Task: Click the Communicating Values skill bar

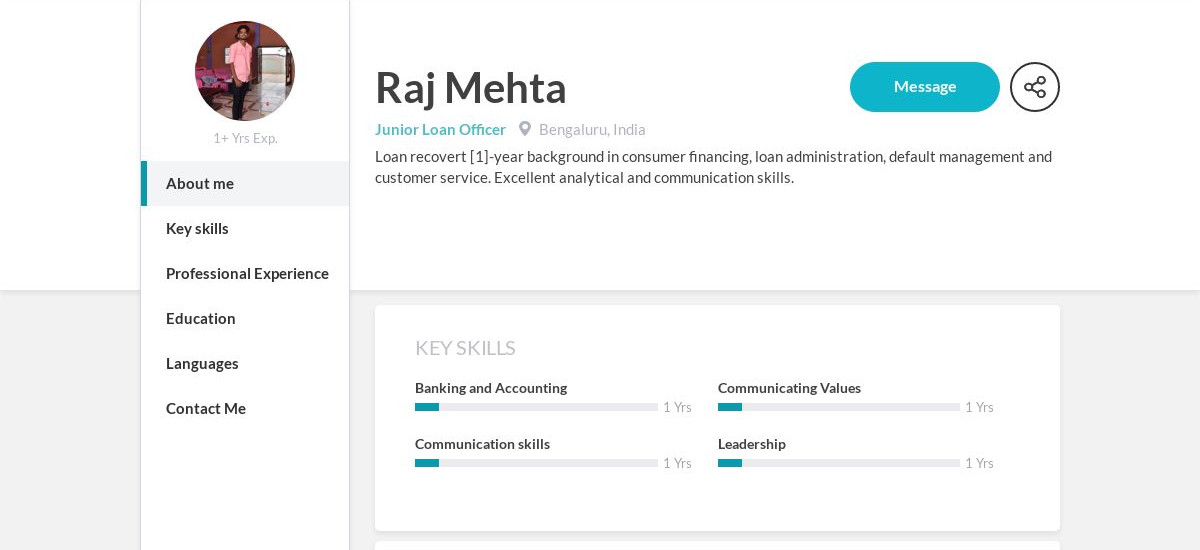Action: coord(839,407)
